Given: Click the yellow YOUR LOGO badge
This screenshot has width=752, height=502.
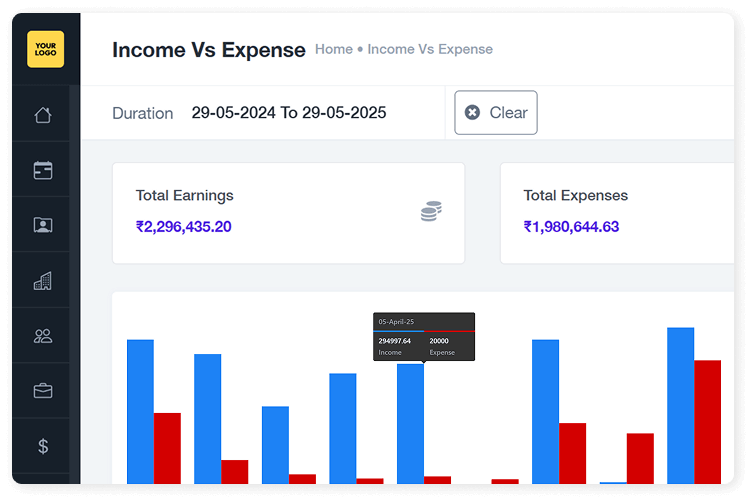Looking at the screenshot, I should (46, 49).
